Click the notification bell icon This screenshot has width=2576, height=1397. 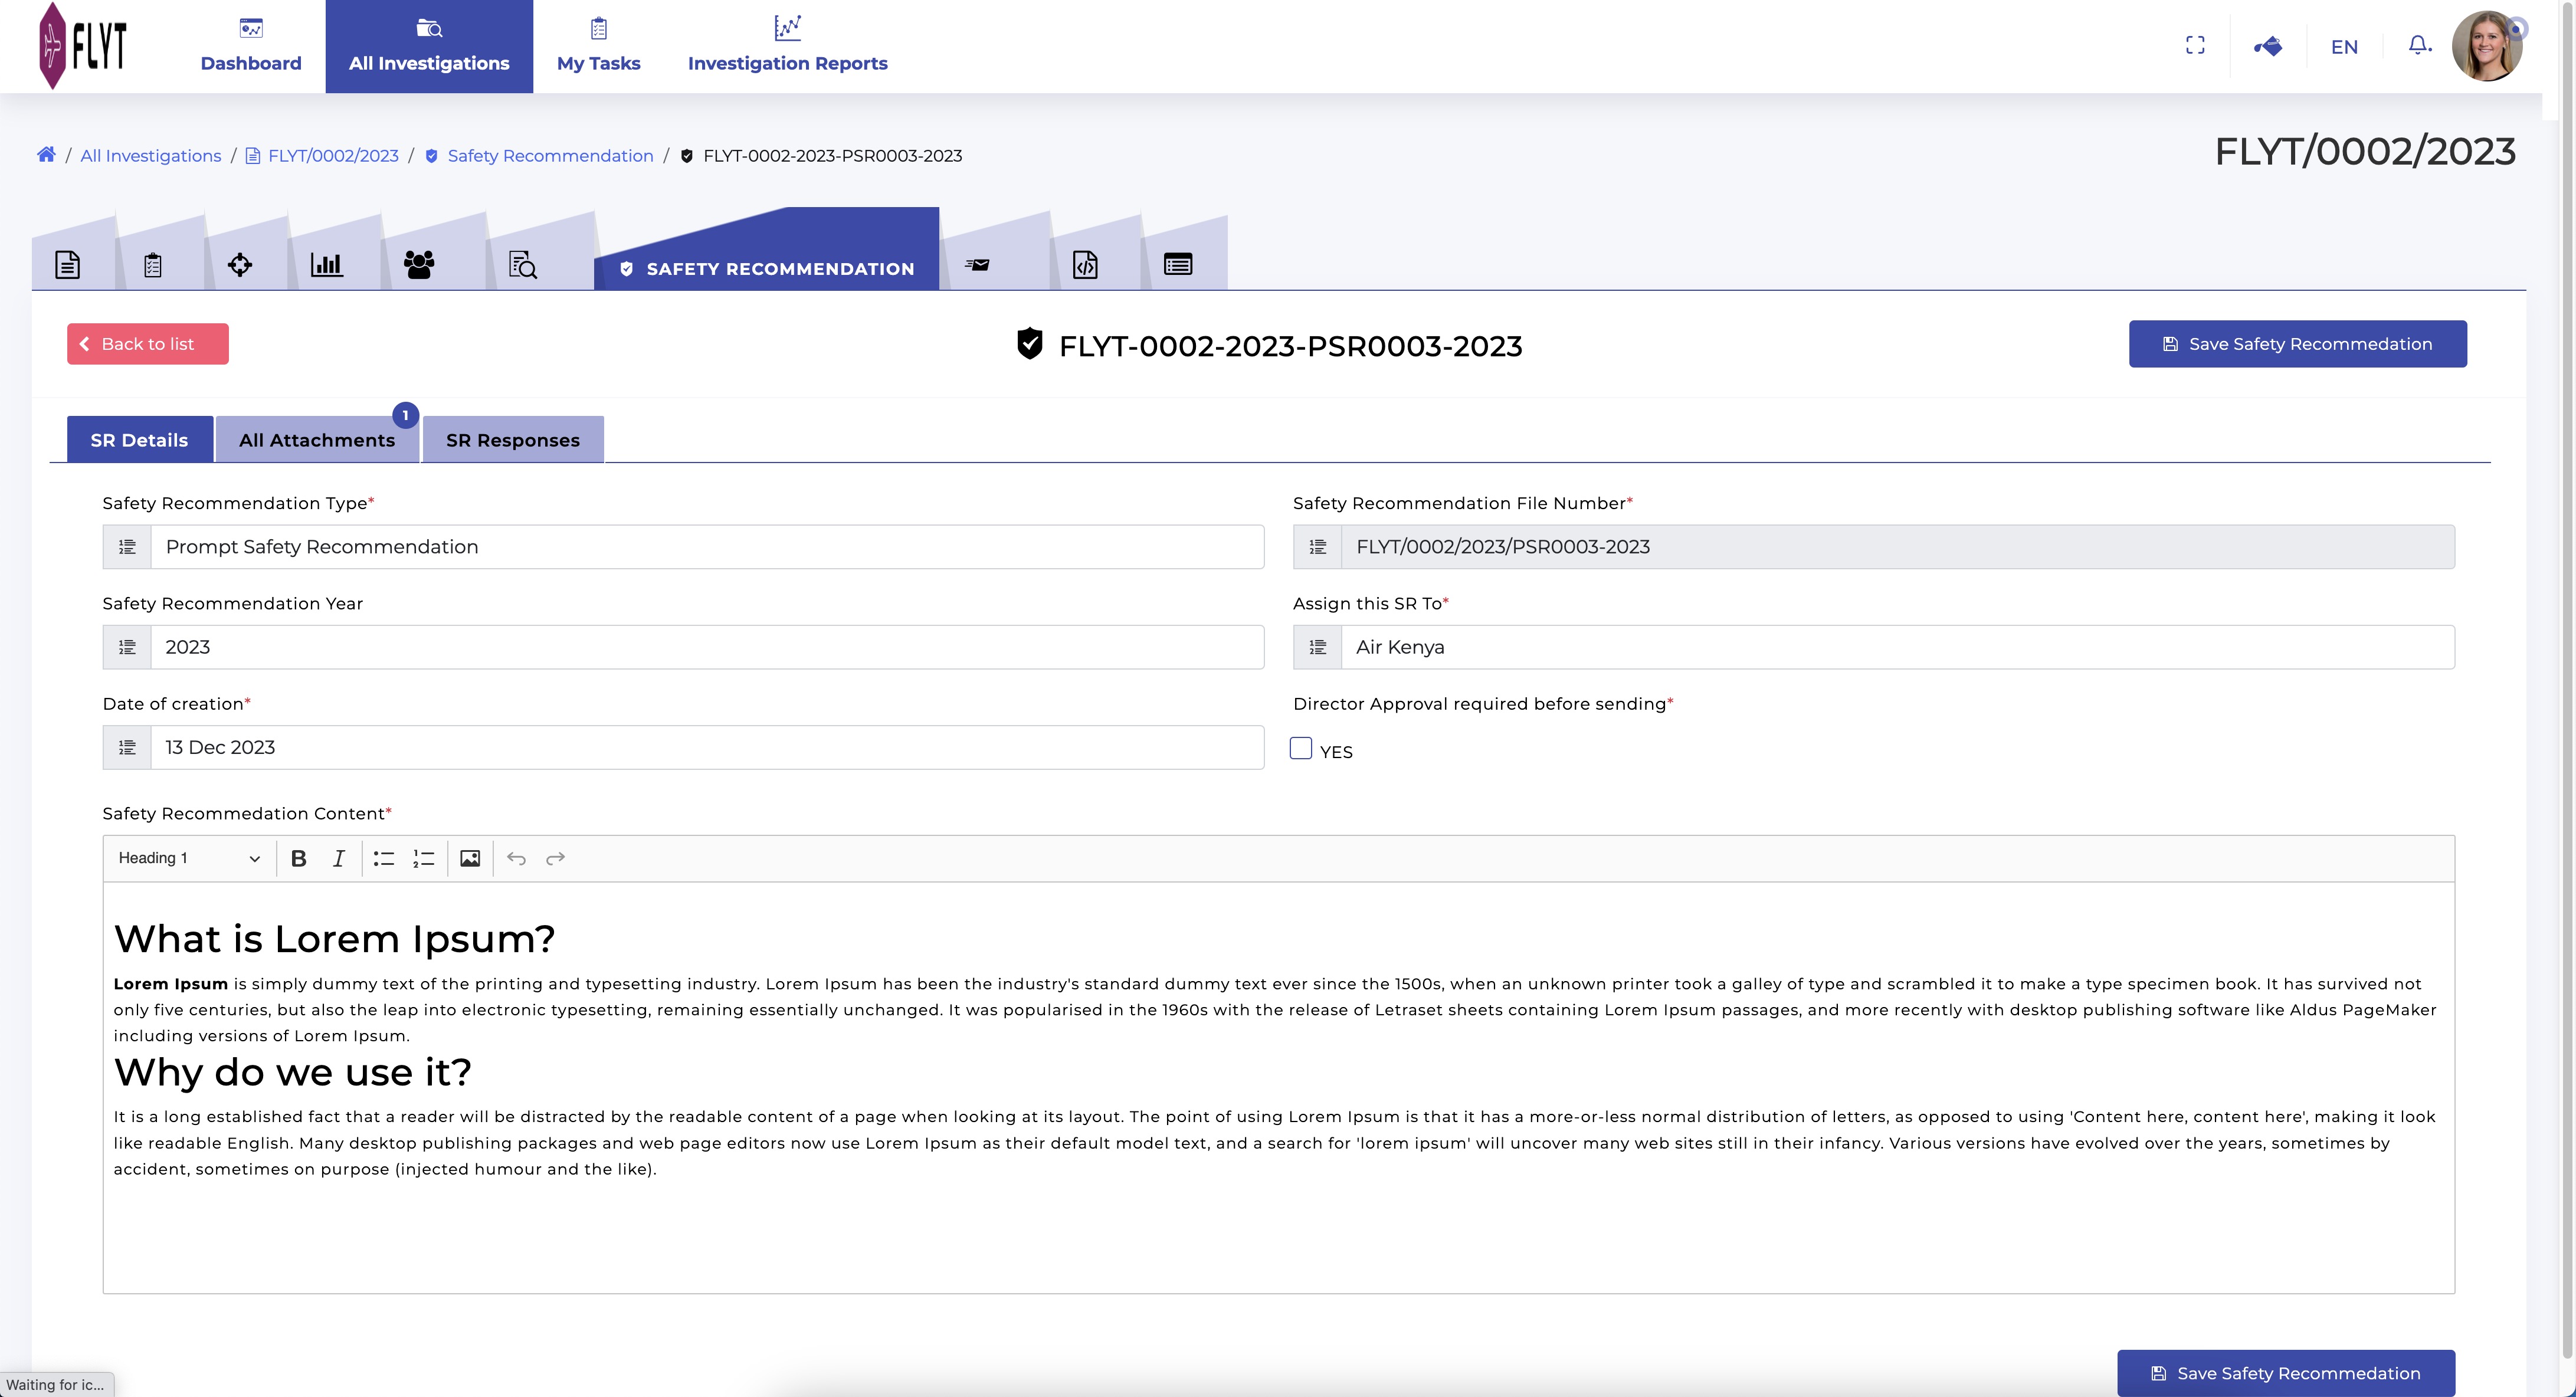coord(2418,46)
